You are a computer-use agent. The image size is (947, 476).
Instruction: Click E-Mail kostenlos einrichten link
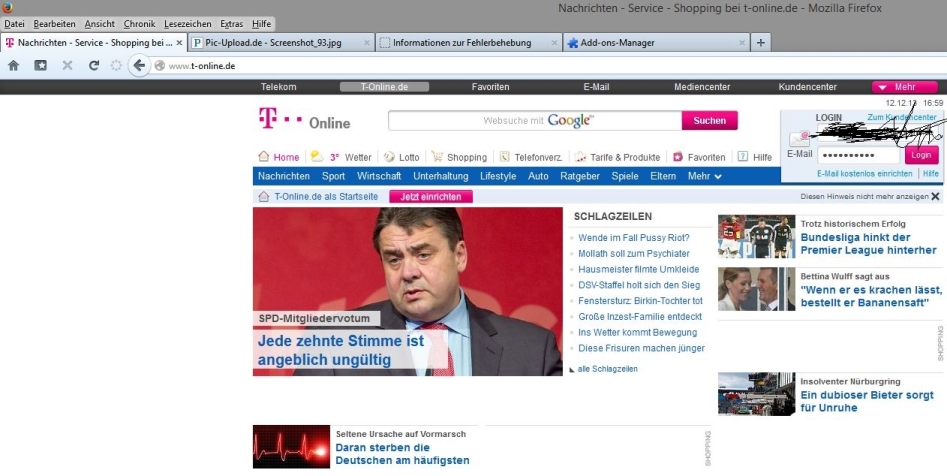click(865, 173)
